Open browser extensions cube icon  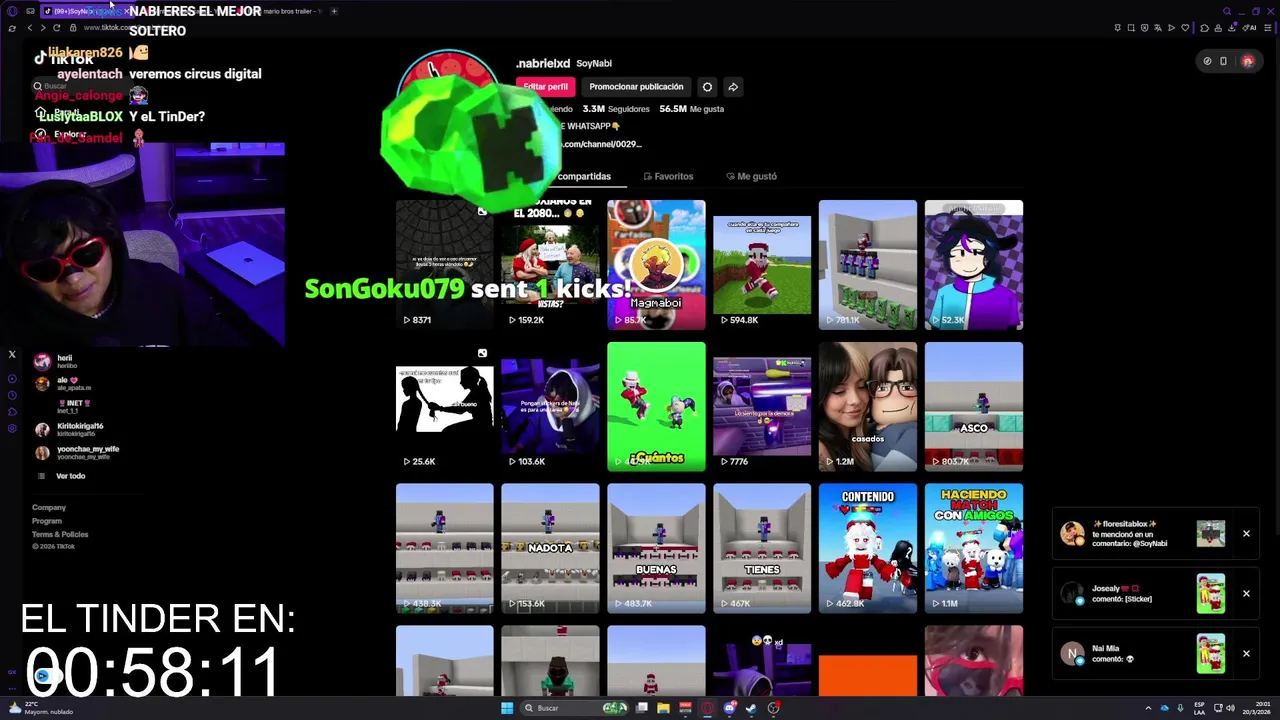click(1205, 28)
